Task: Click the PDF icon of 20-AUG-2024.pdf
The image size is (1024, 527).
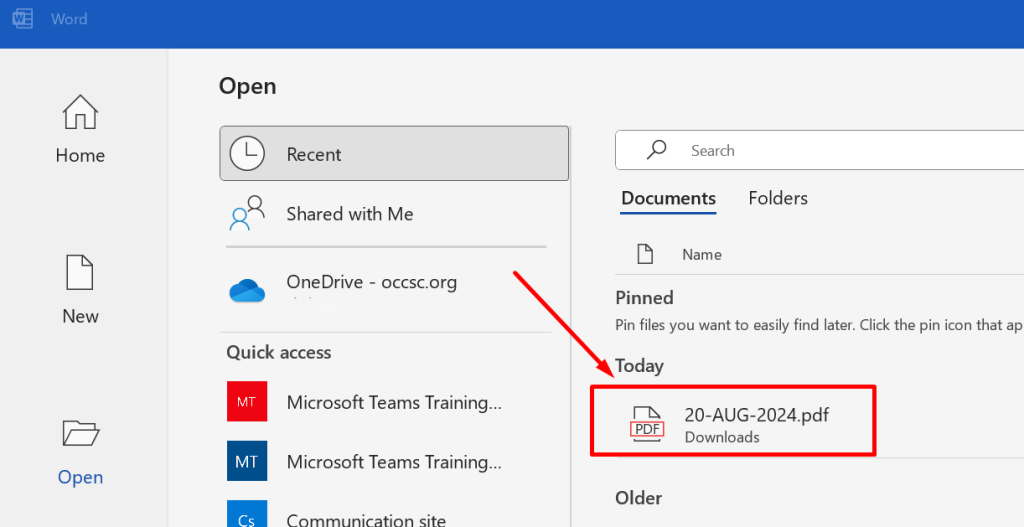Action: point(647,424)
